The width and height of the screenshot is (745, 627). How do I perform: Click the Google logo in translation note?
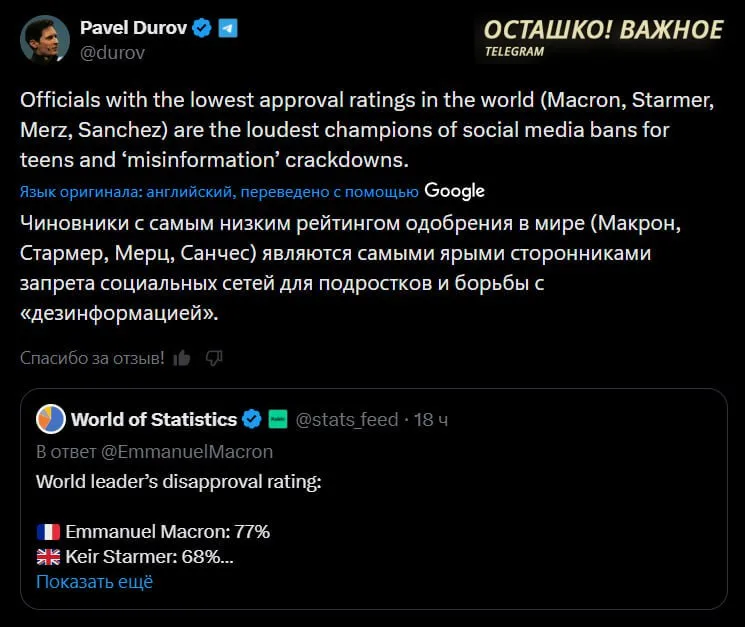[x=454, y=190]
